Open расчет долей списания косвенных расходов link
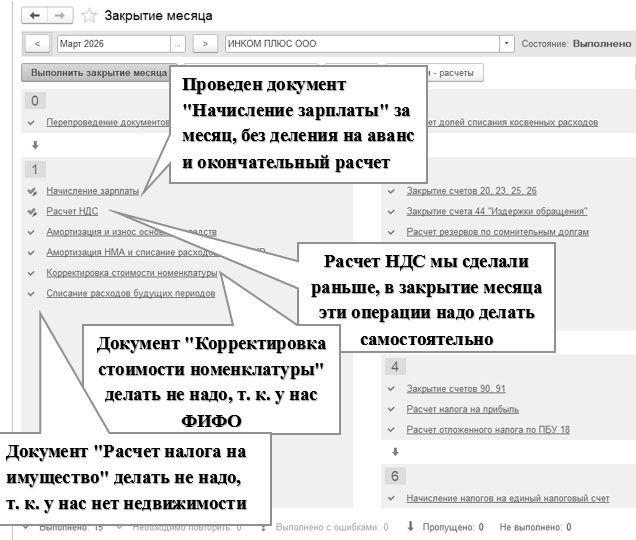The image size is (636, 540). pyautogui.click(x=512, y=122)
